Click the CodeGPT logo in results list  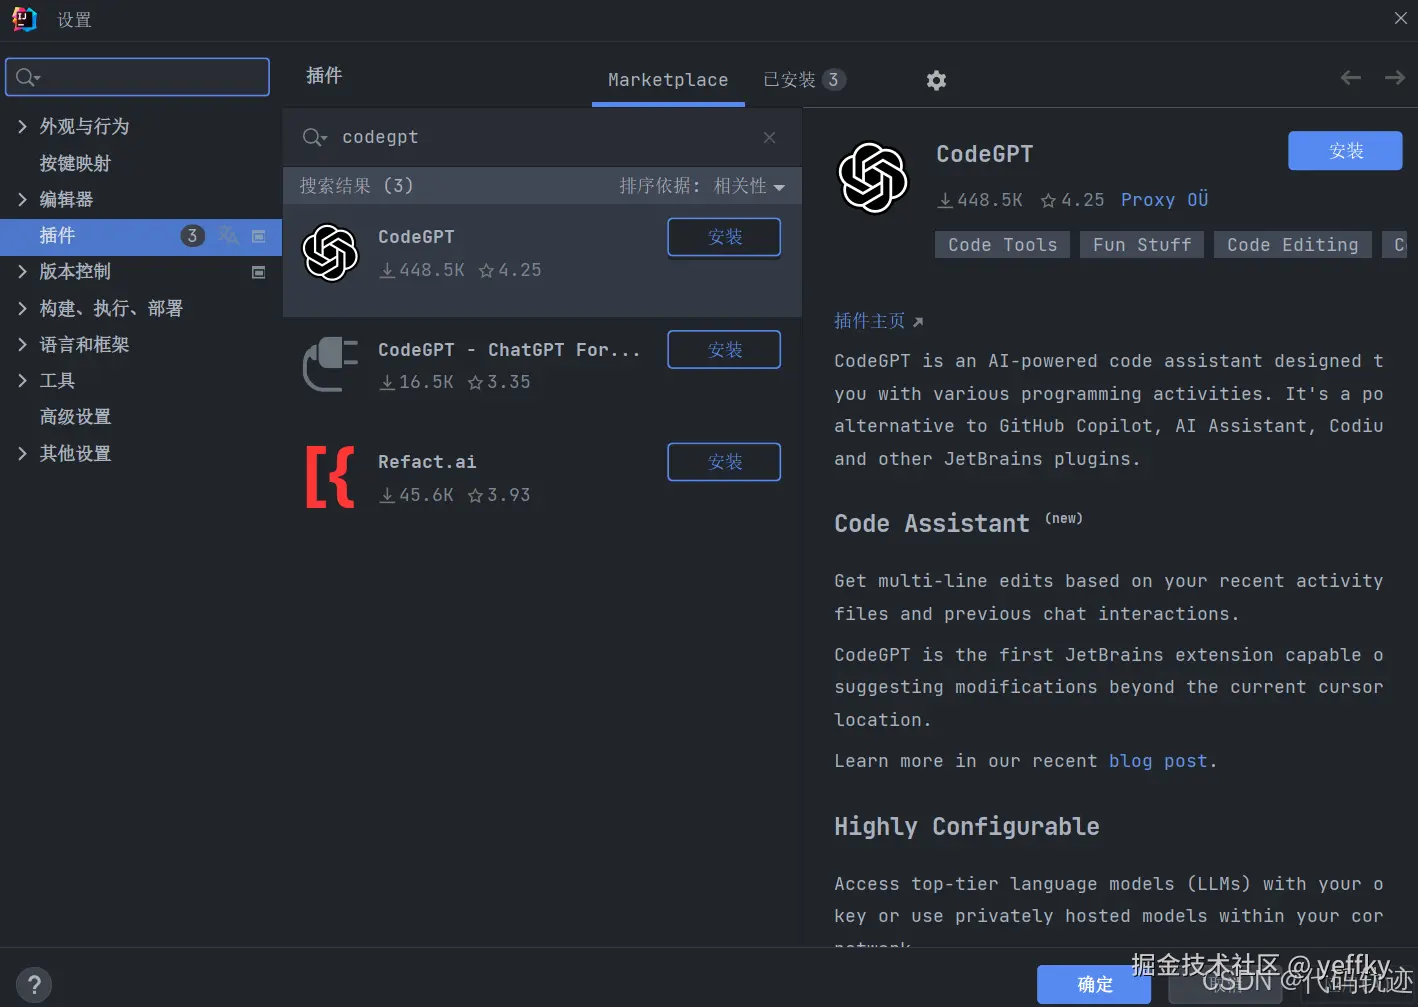(330, 252)
